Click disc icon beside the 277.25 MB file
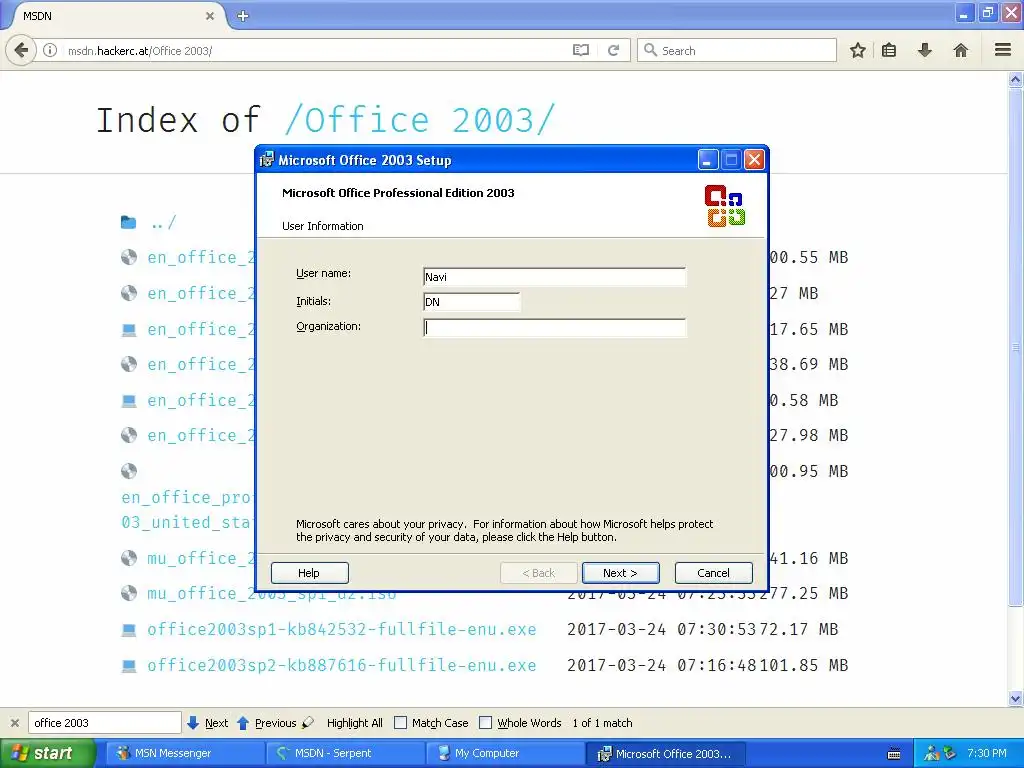The width and height of the screenshot is (1024, 768). [129, 593]
